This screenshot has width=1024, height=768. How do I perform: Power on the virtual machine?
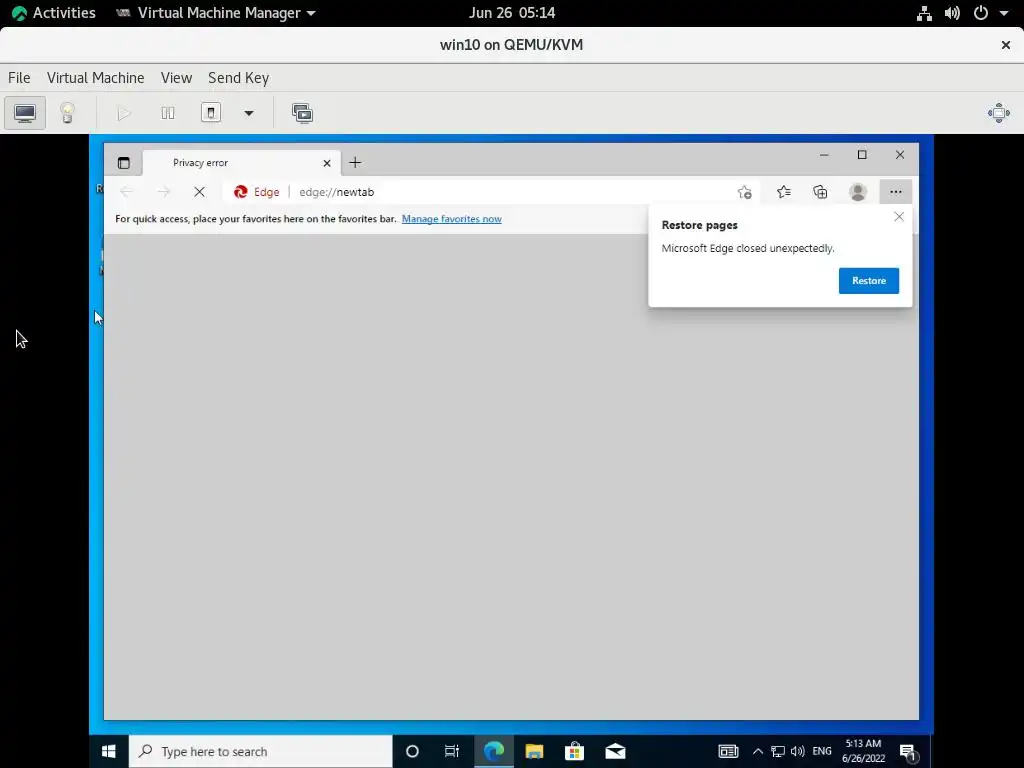click(123, 113)
